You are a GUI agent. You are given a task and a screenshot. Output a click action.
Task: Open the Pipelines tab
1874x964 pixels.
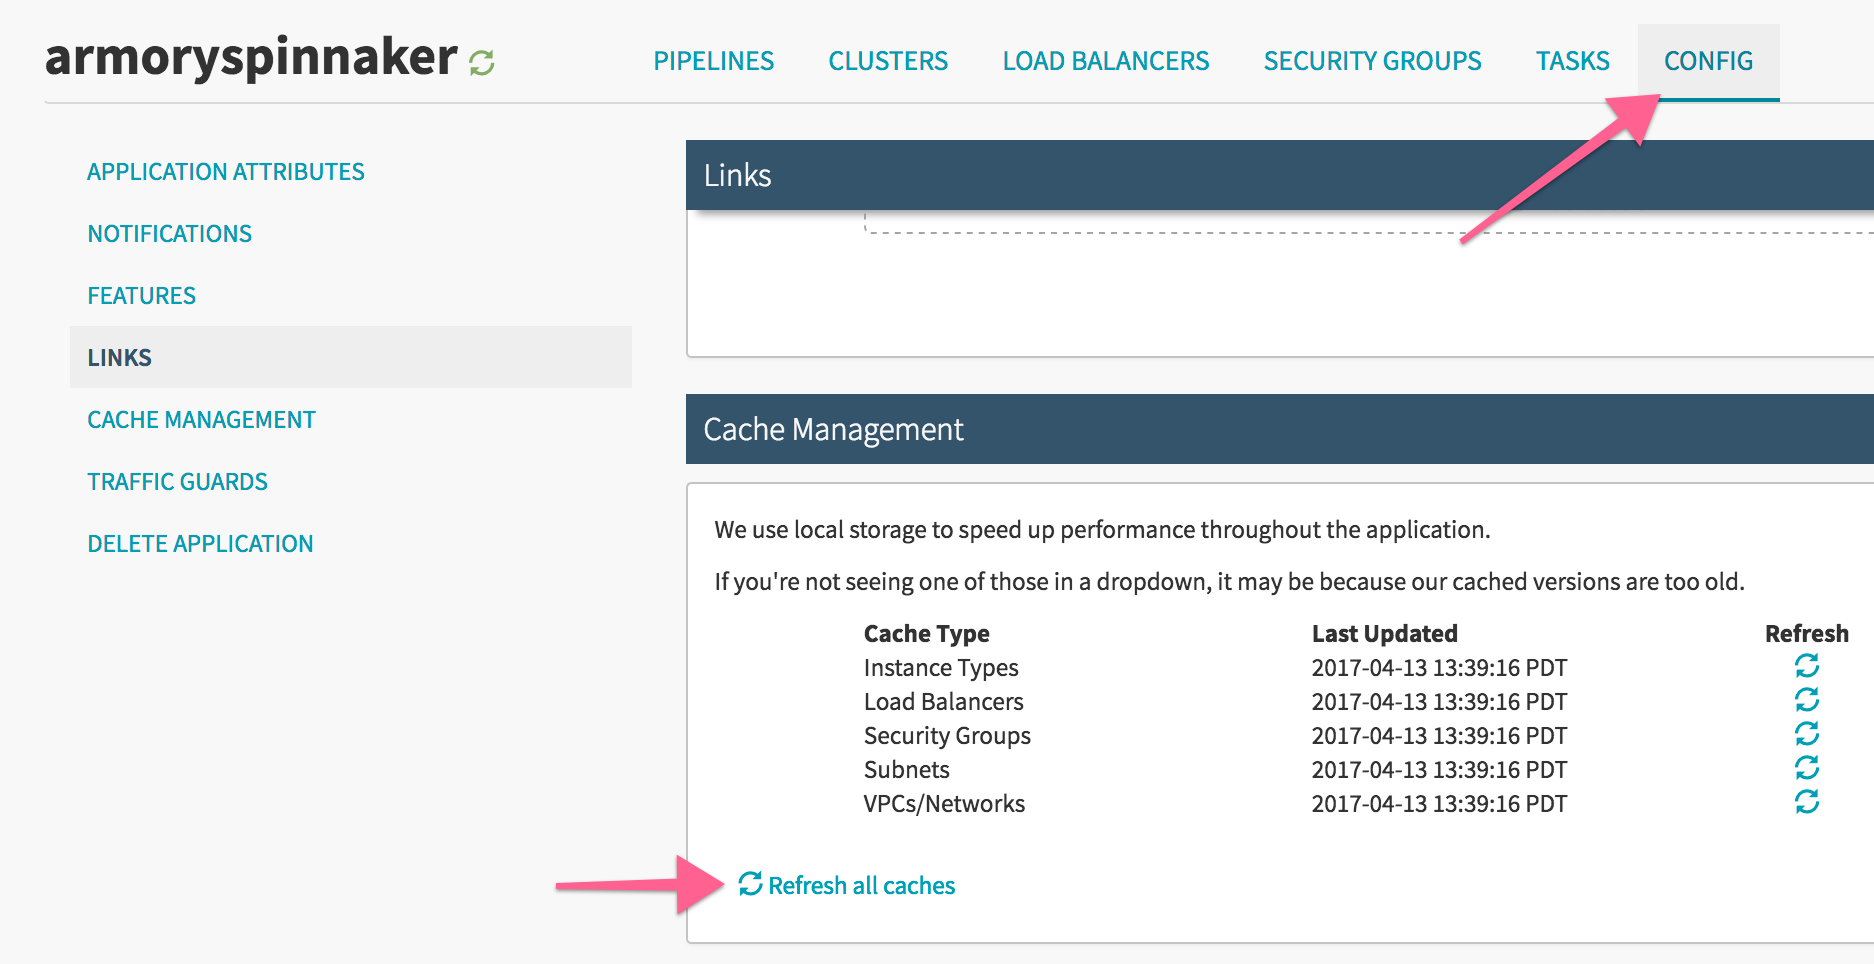click(713, 61)
